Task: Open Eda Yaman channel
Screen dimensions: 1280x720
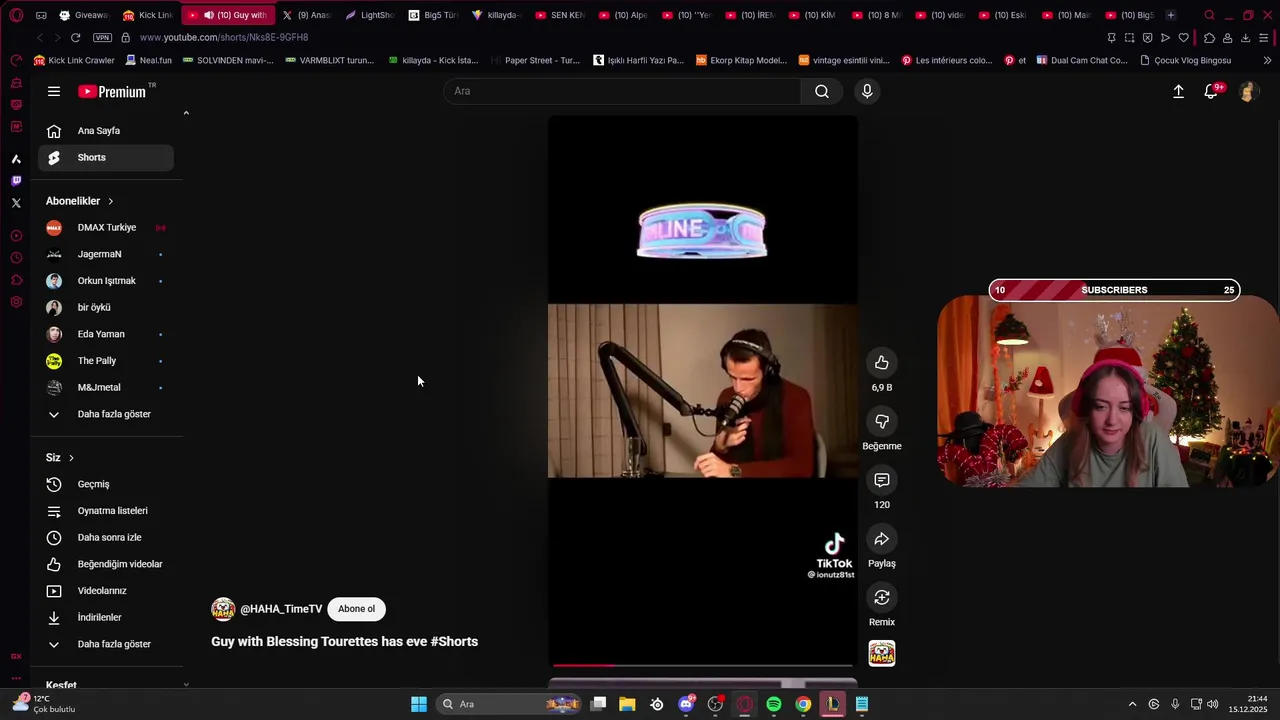Action: [x=106, y=334]
